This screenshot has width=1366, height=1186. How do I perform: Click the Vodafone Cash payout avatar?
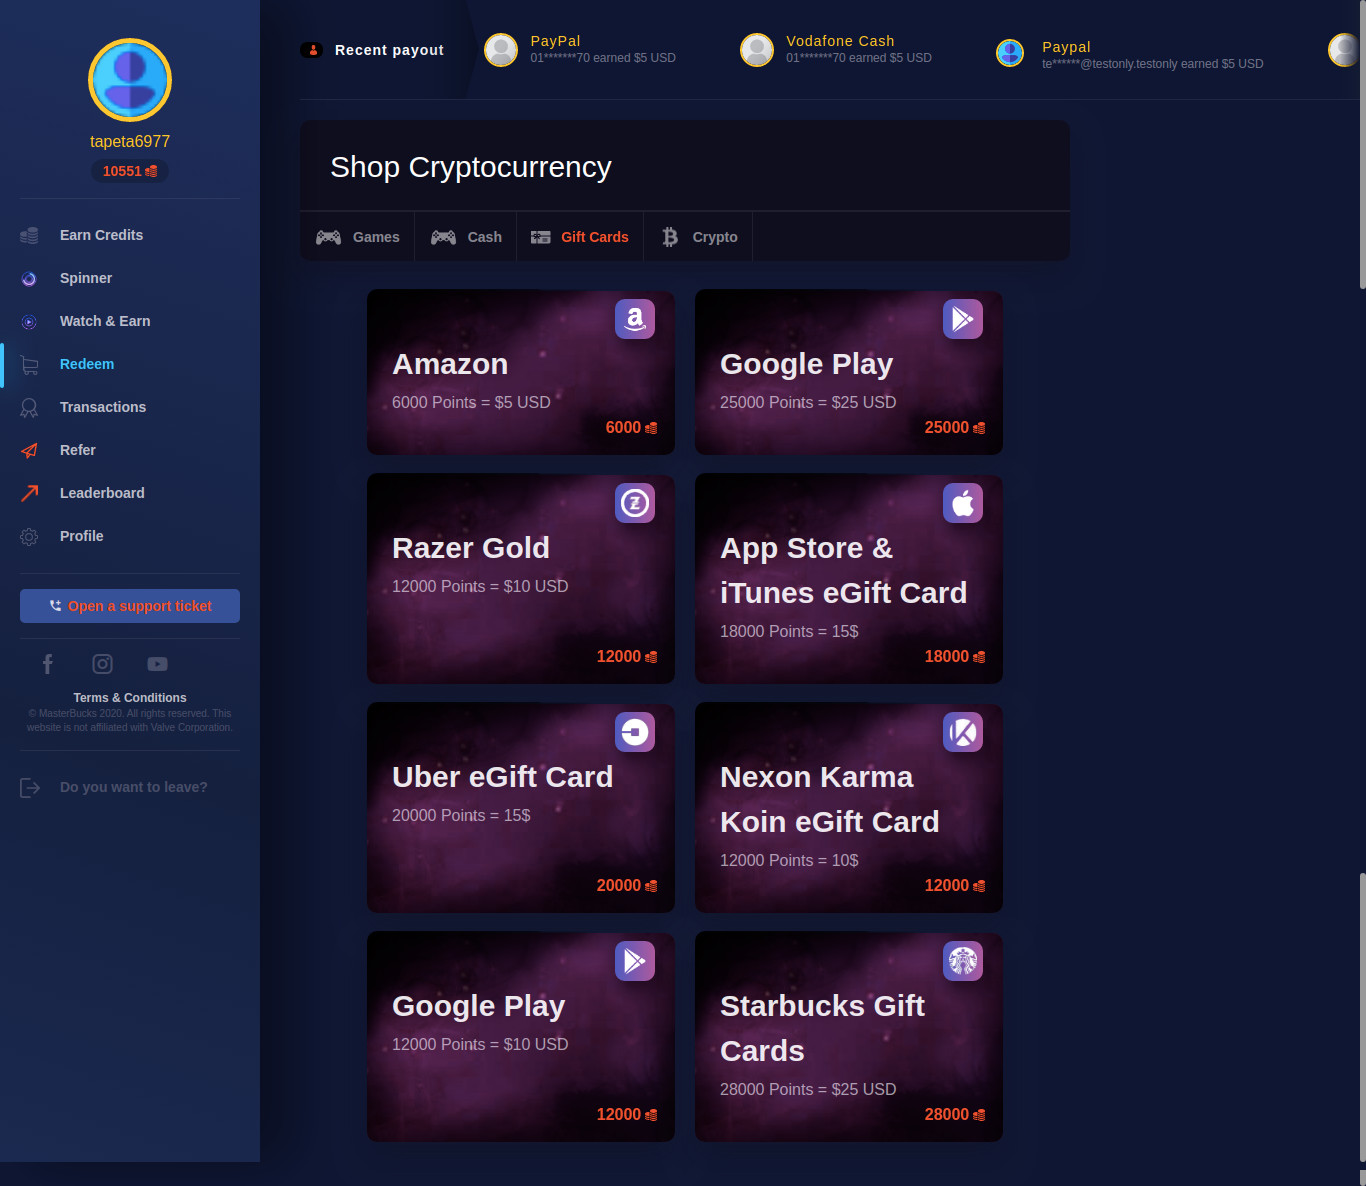(x=757, y=50)
